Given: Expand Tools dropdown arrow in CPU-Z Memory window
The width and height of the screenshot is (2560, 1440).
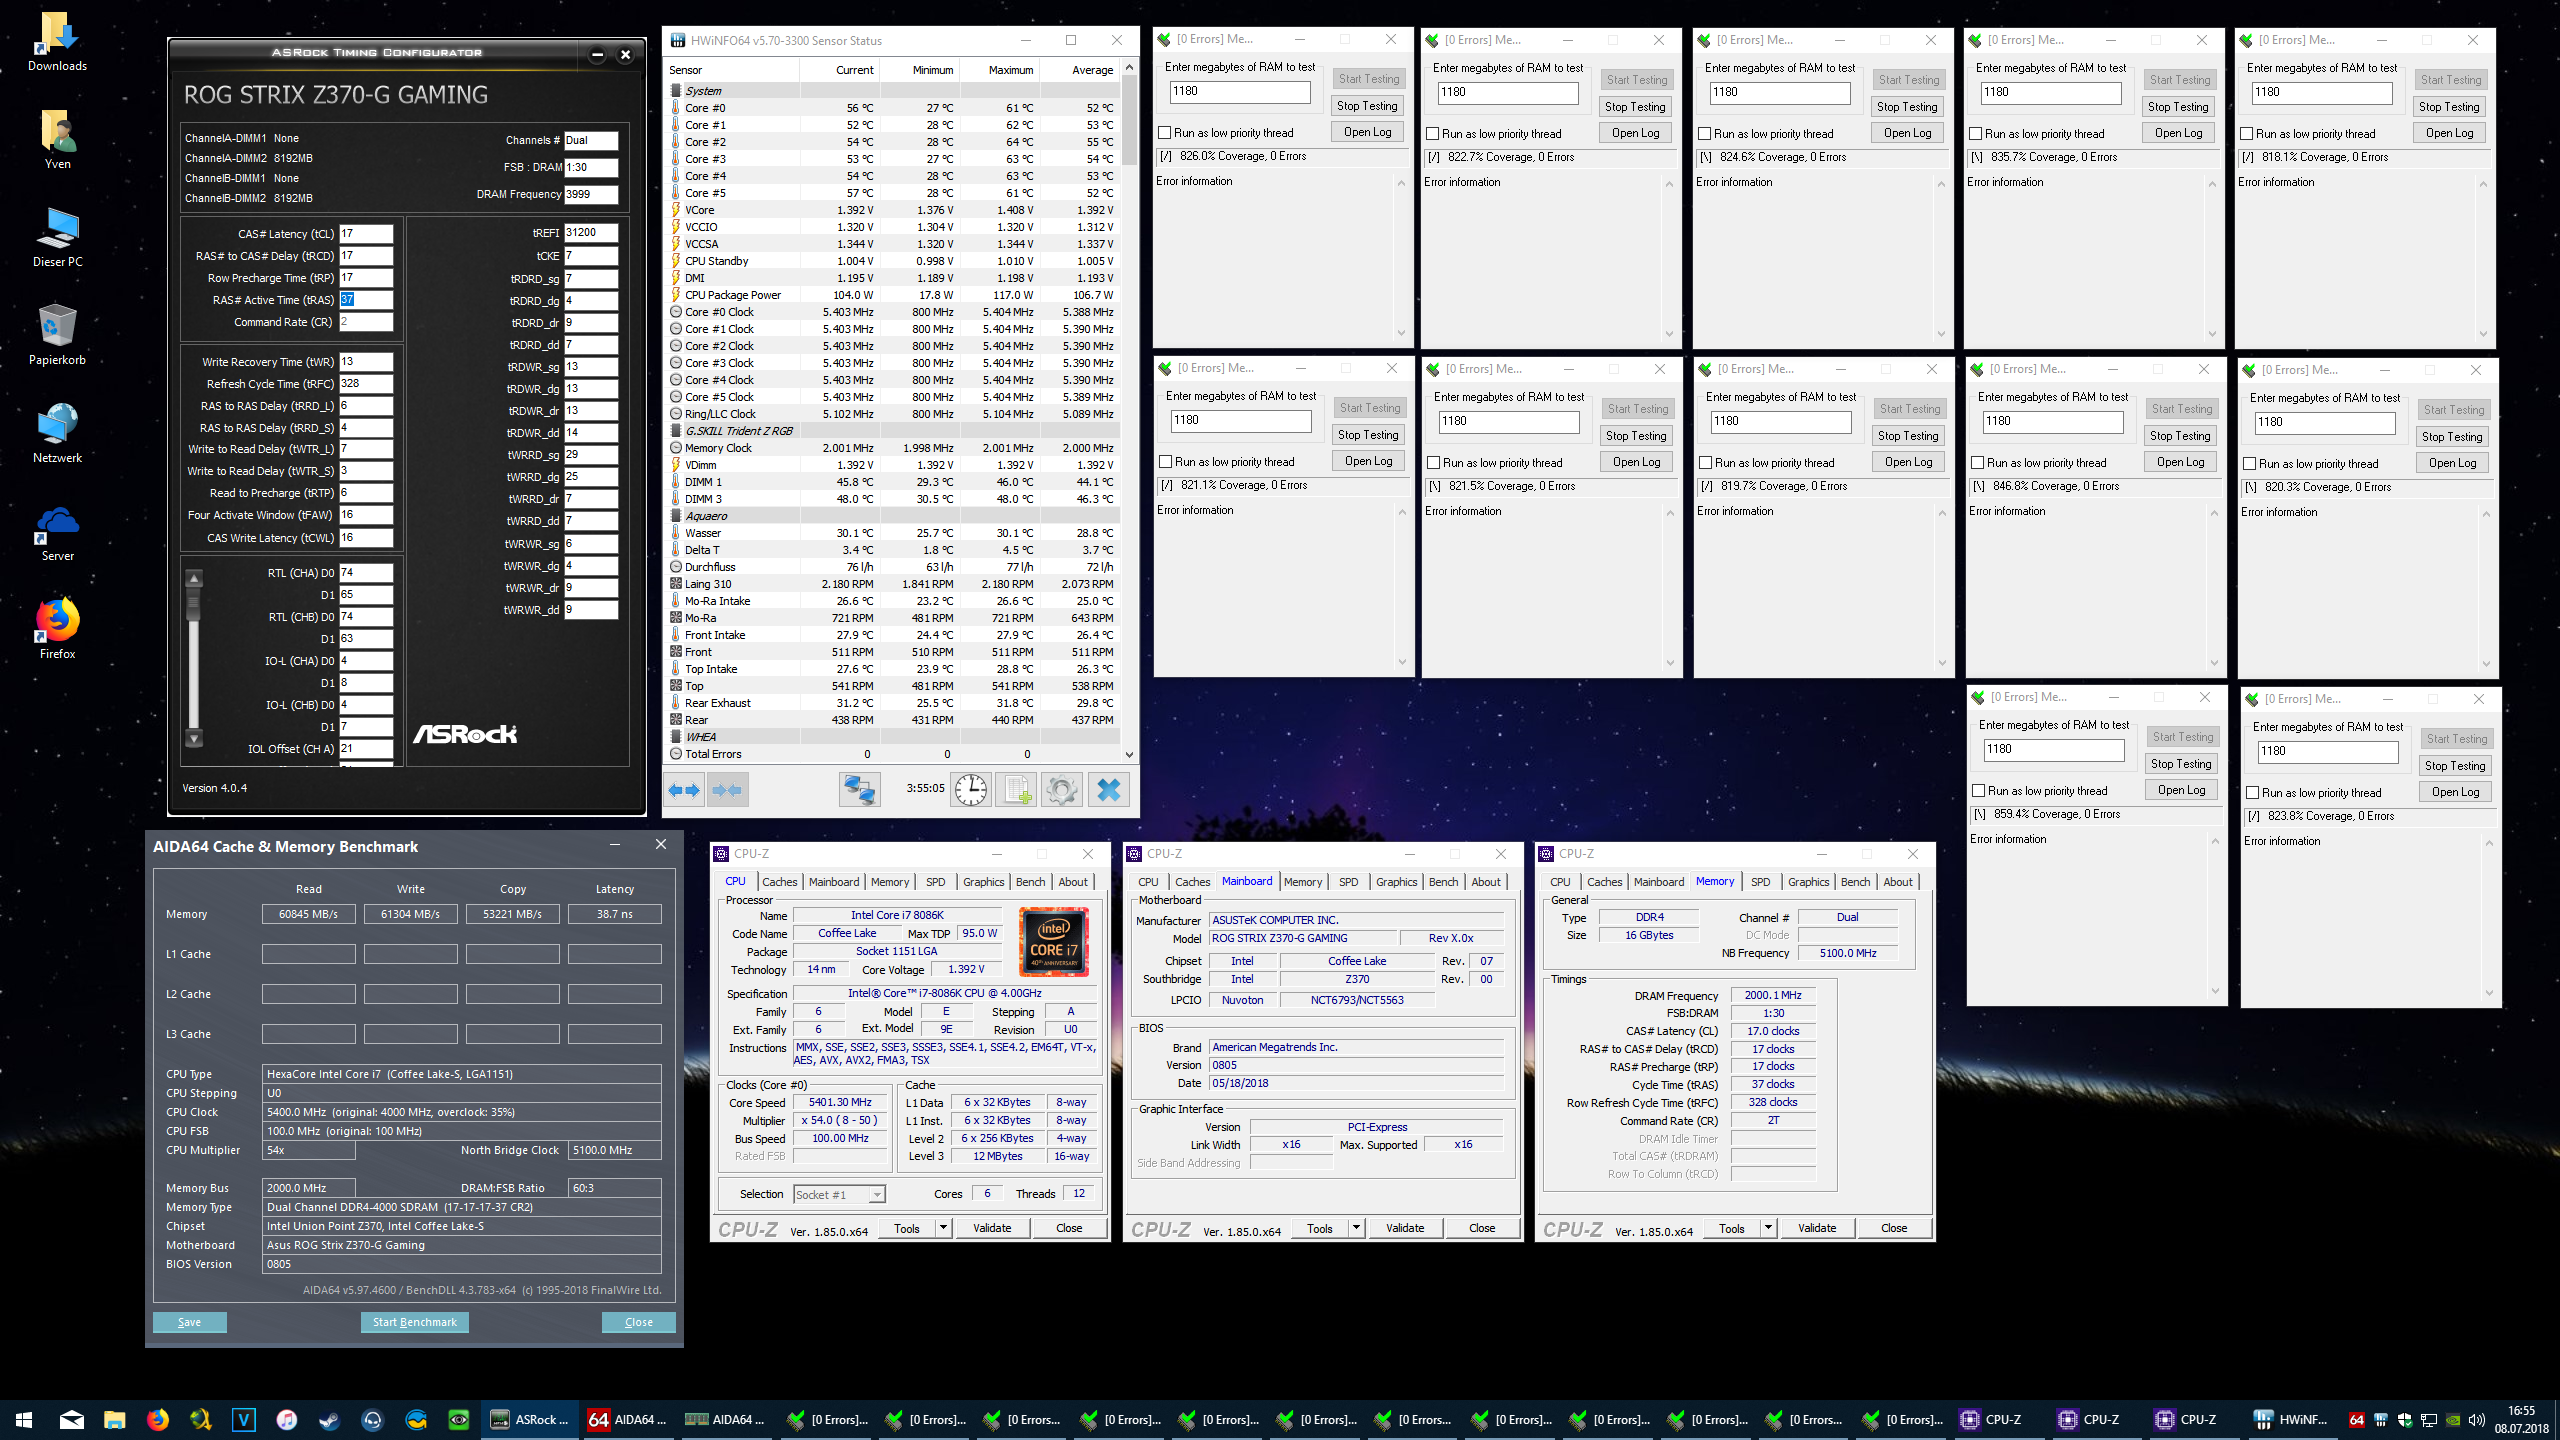Looking at the screenshot, I should [1768, 1228].
